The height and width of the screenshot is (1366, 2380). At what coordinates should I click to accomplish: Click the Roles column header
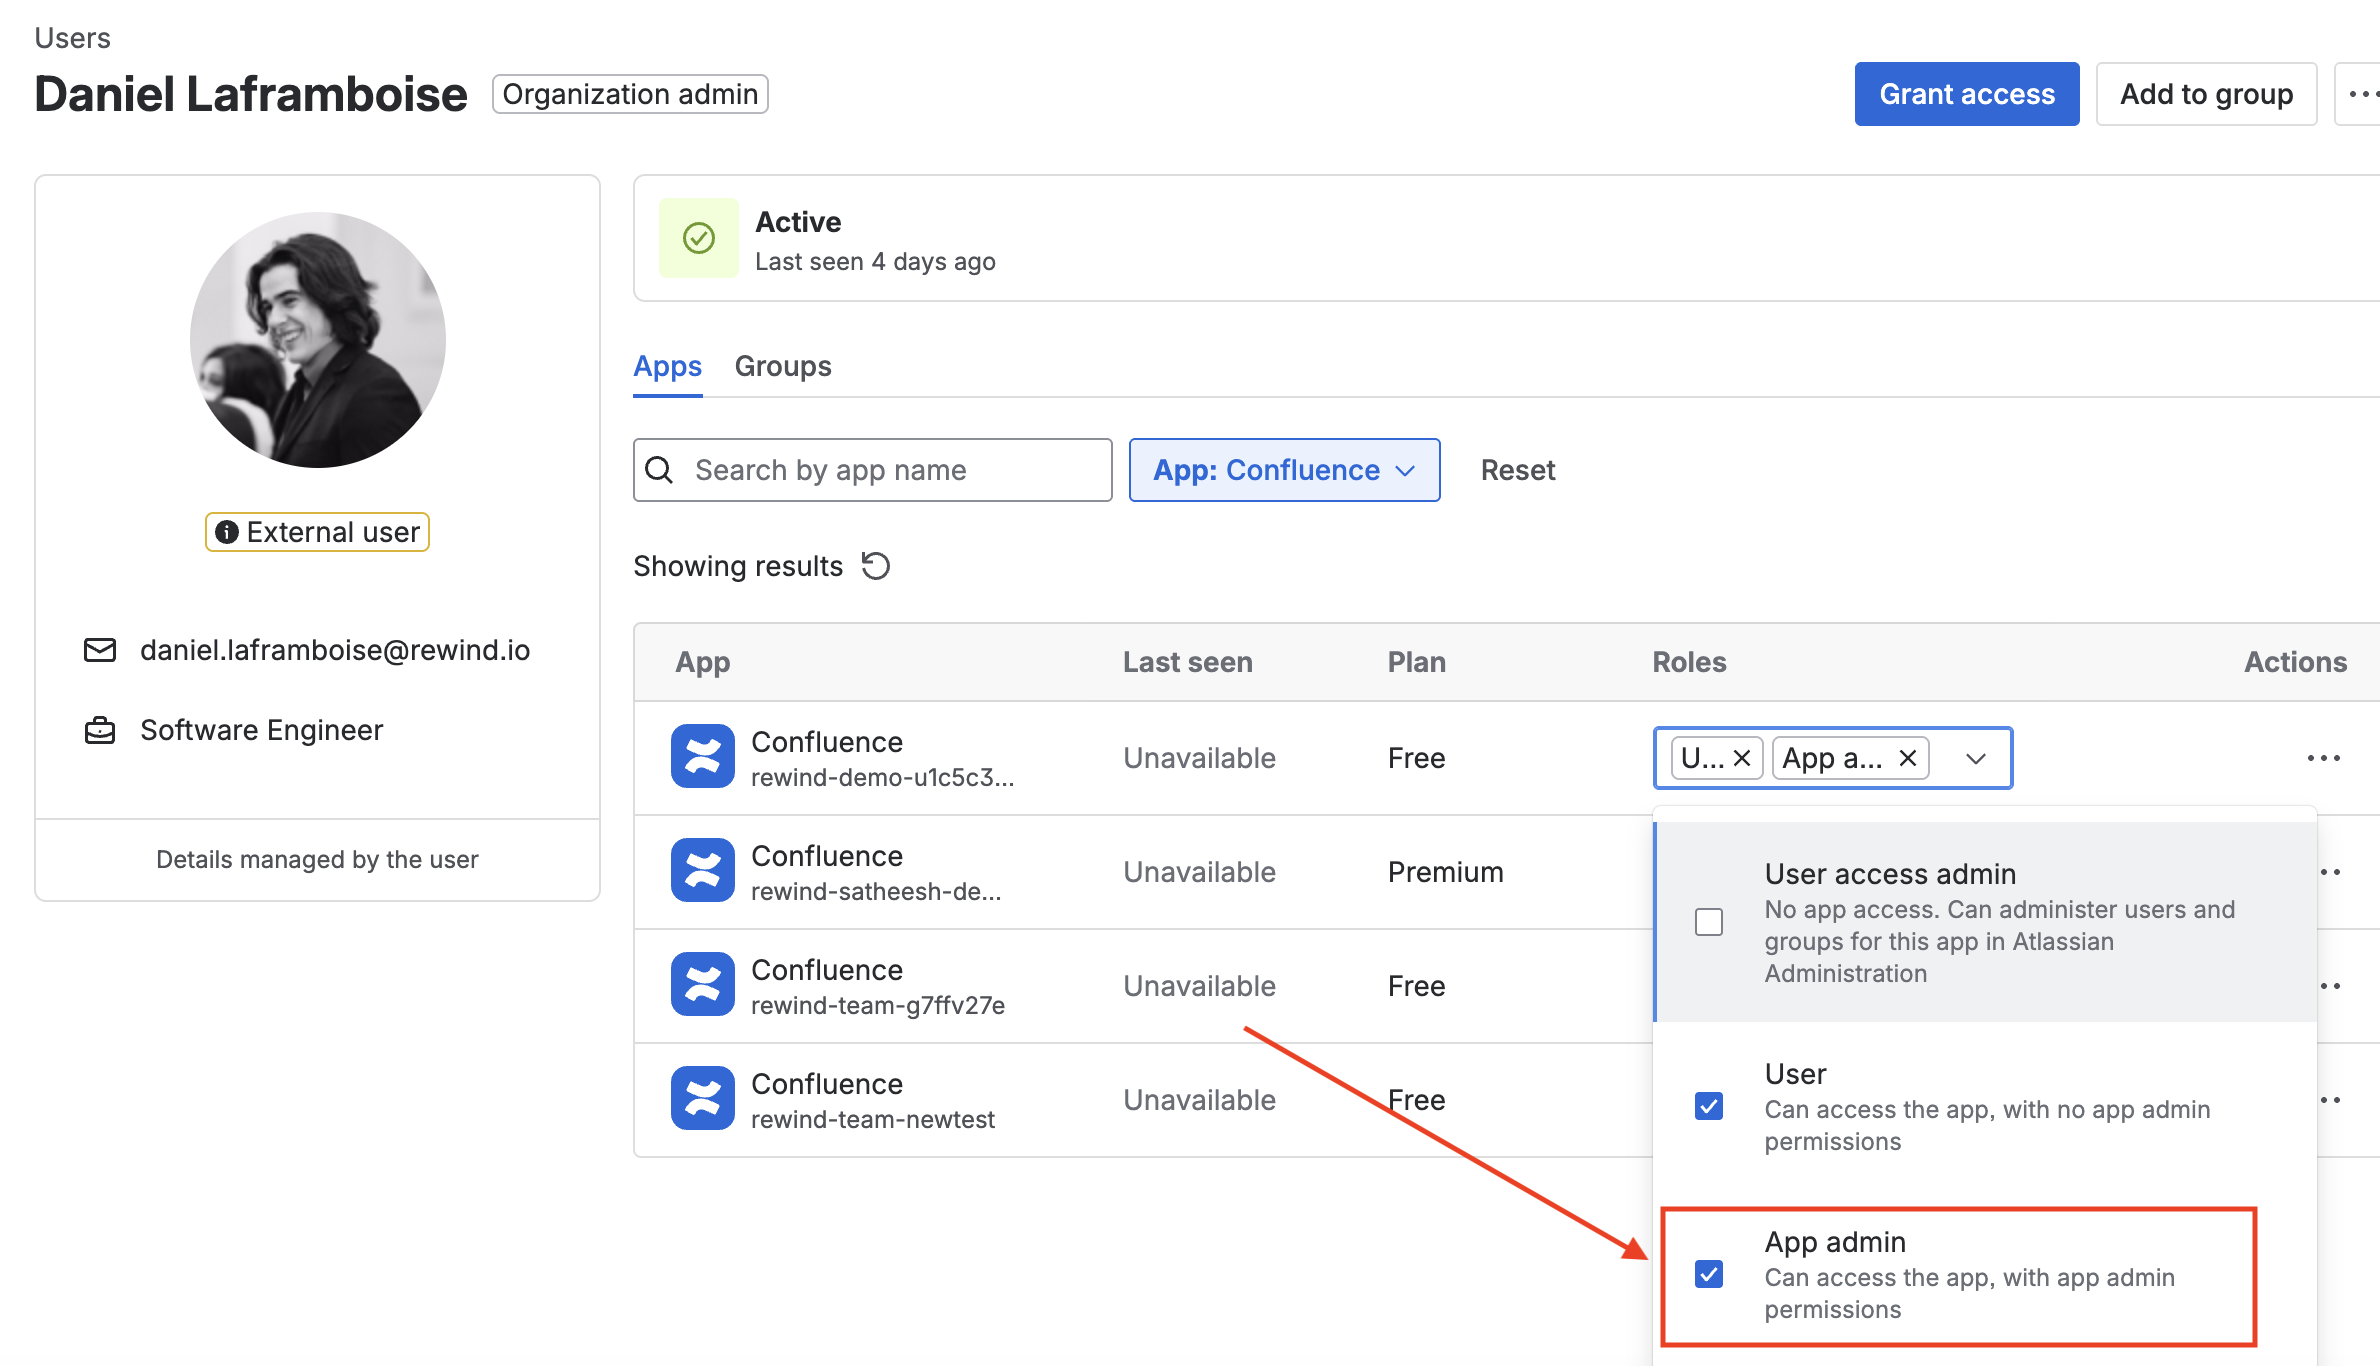click(x=1689, y=662)
